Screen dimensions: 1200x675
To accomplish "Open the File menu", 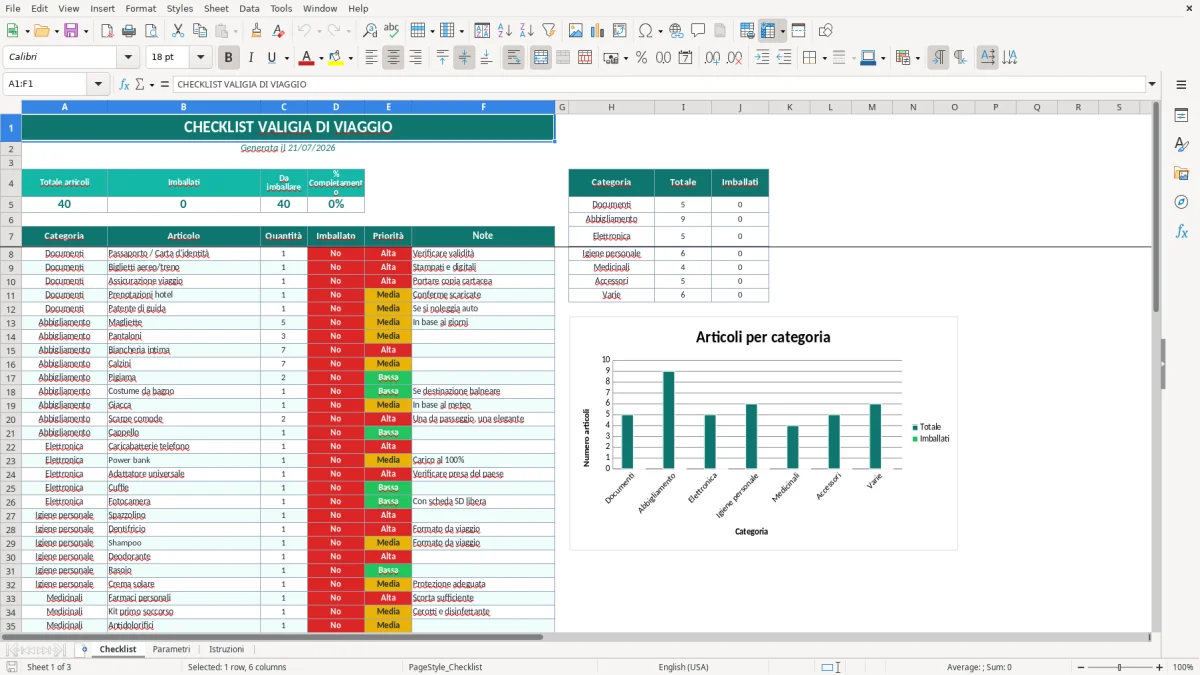I will tap(13, 8).
